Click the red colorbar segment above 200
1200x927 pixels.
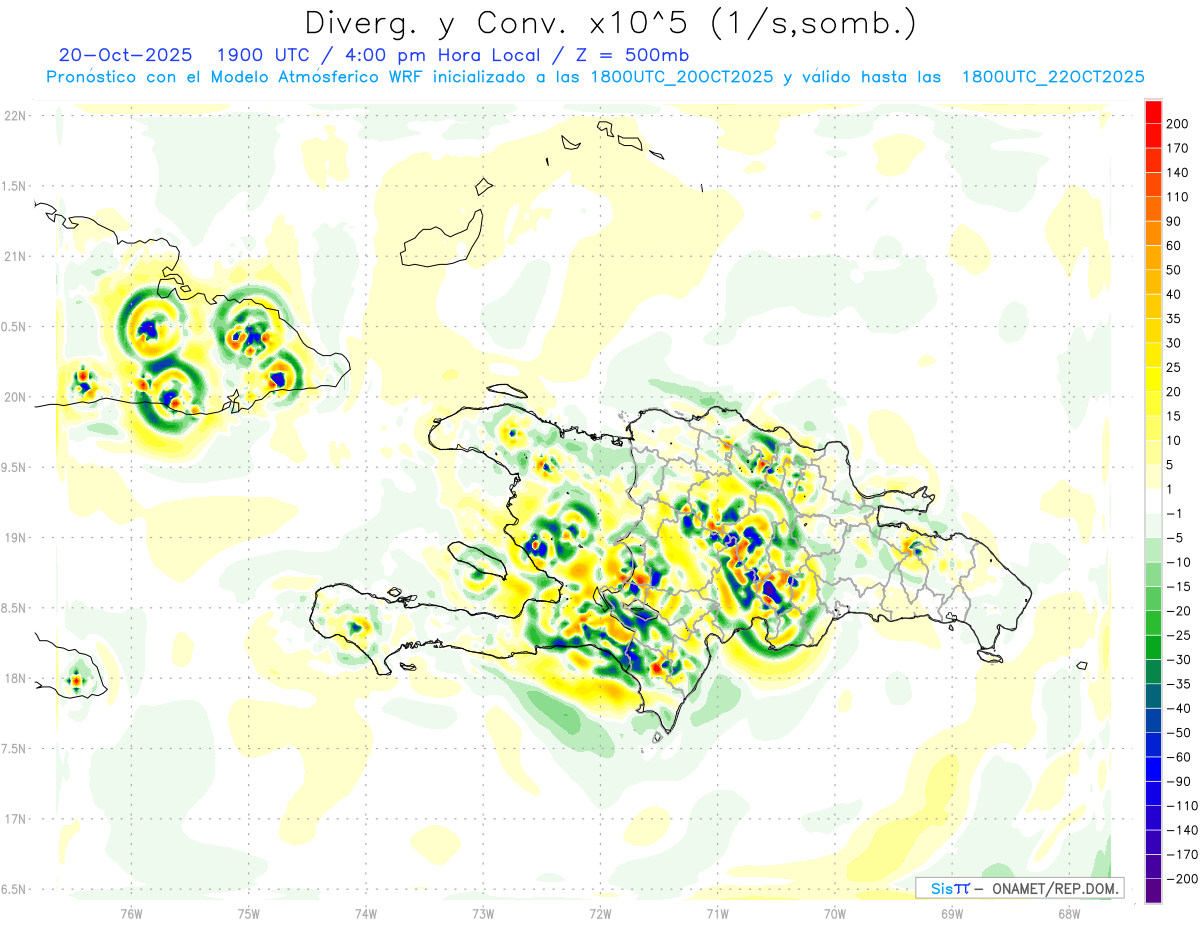pyautogui.click(x=1153, y=111)
